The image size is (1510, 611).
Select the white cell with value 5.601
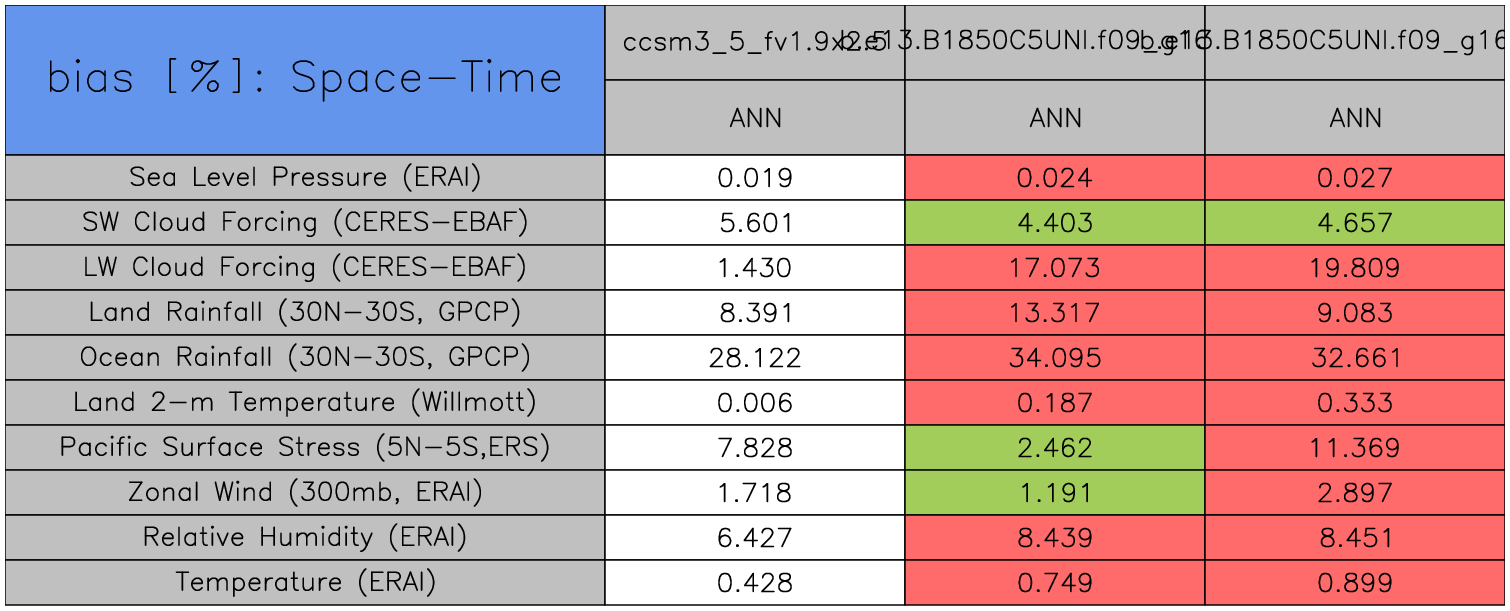point(755,223)
